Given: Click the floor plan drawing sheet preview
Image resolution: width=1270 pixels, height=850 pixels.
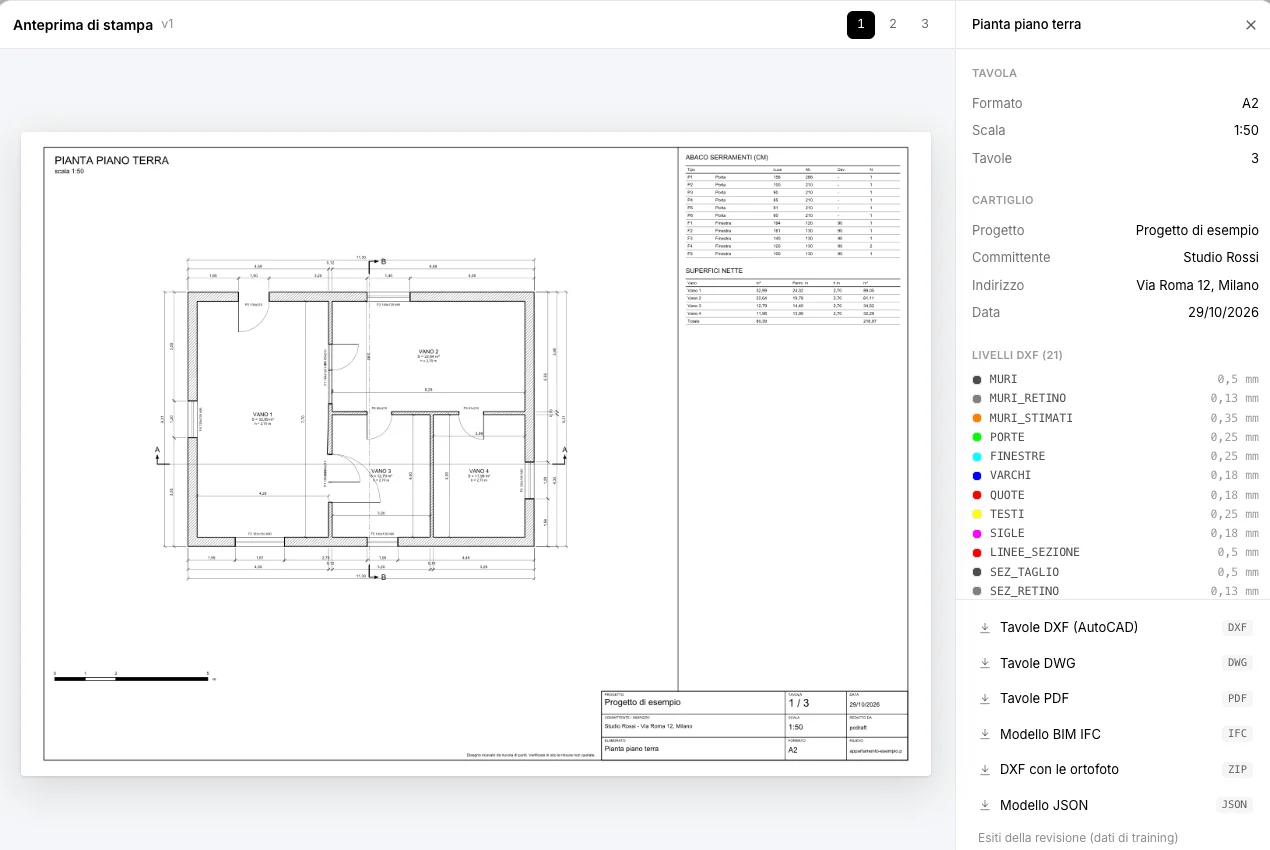Looking at the screenshot, I should (476, 454).
